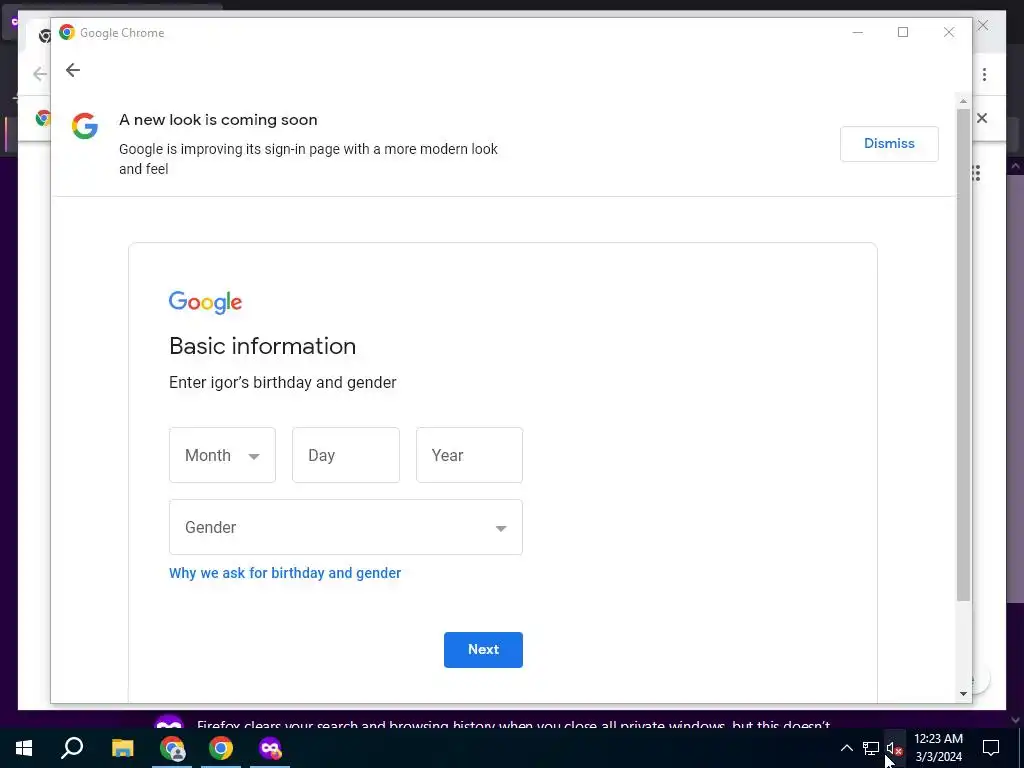Click the Google wordmark logo above Basic information
The width and height of the screenshot is (1024, 768).
[205, 302]
